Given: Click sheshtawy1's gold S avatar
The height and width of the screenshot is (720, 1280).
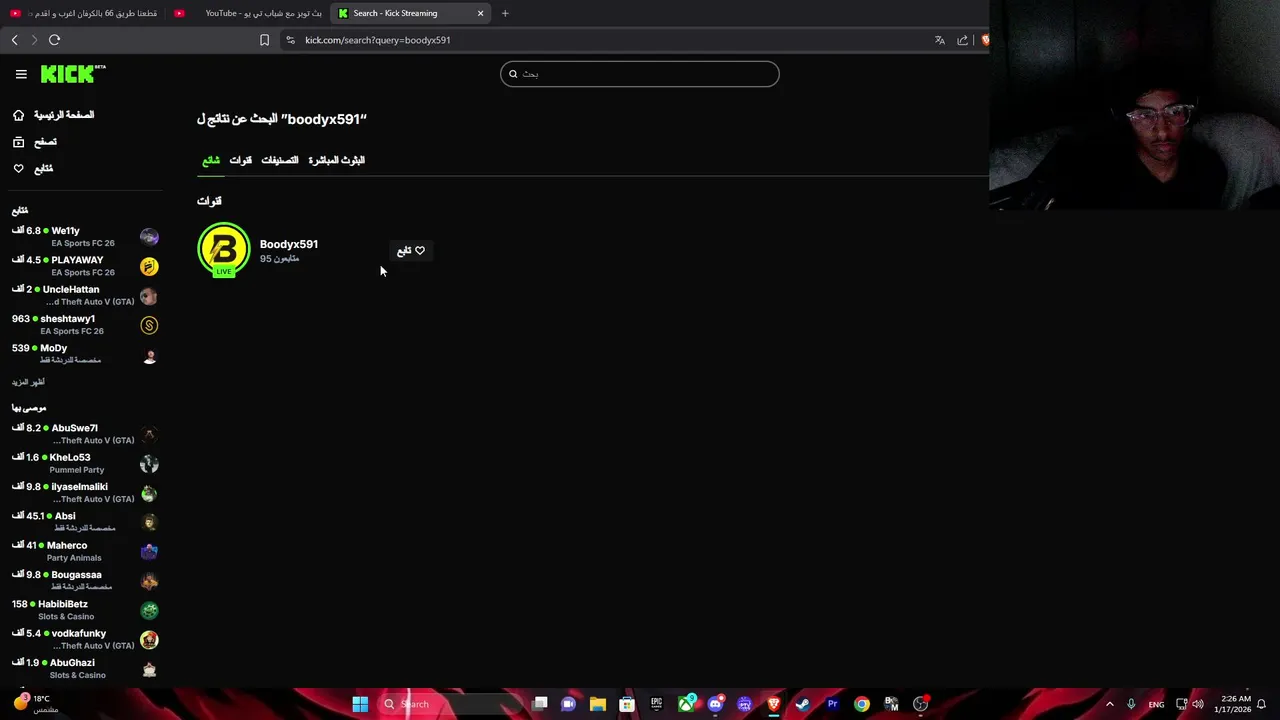Looking at the screenshot, I should (149, 325).
